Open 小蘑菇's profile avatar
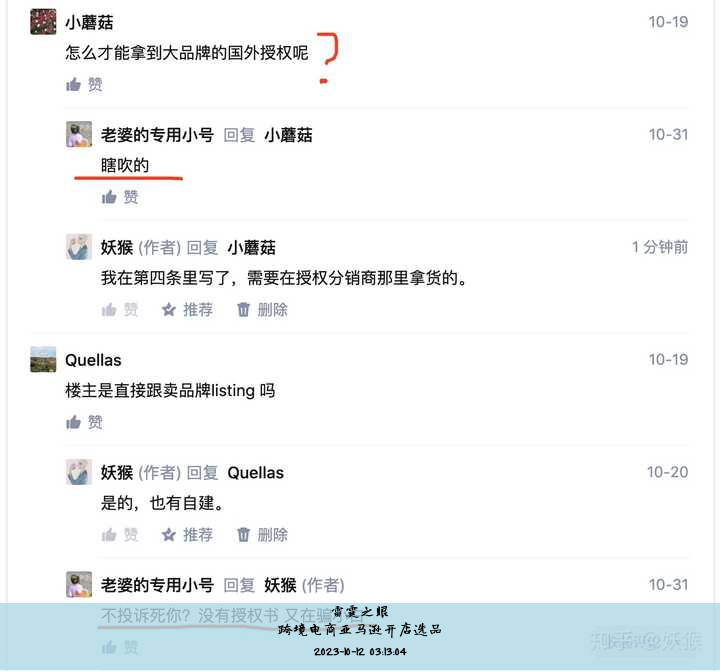720x671 pixels. [x=43, y=22]
